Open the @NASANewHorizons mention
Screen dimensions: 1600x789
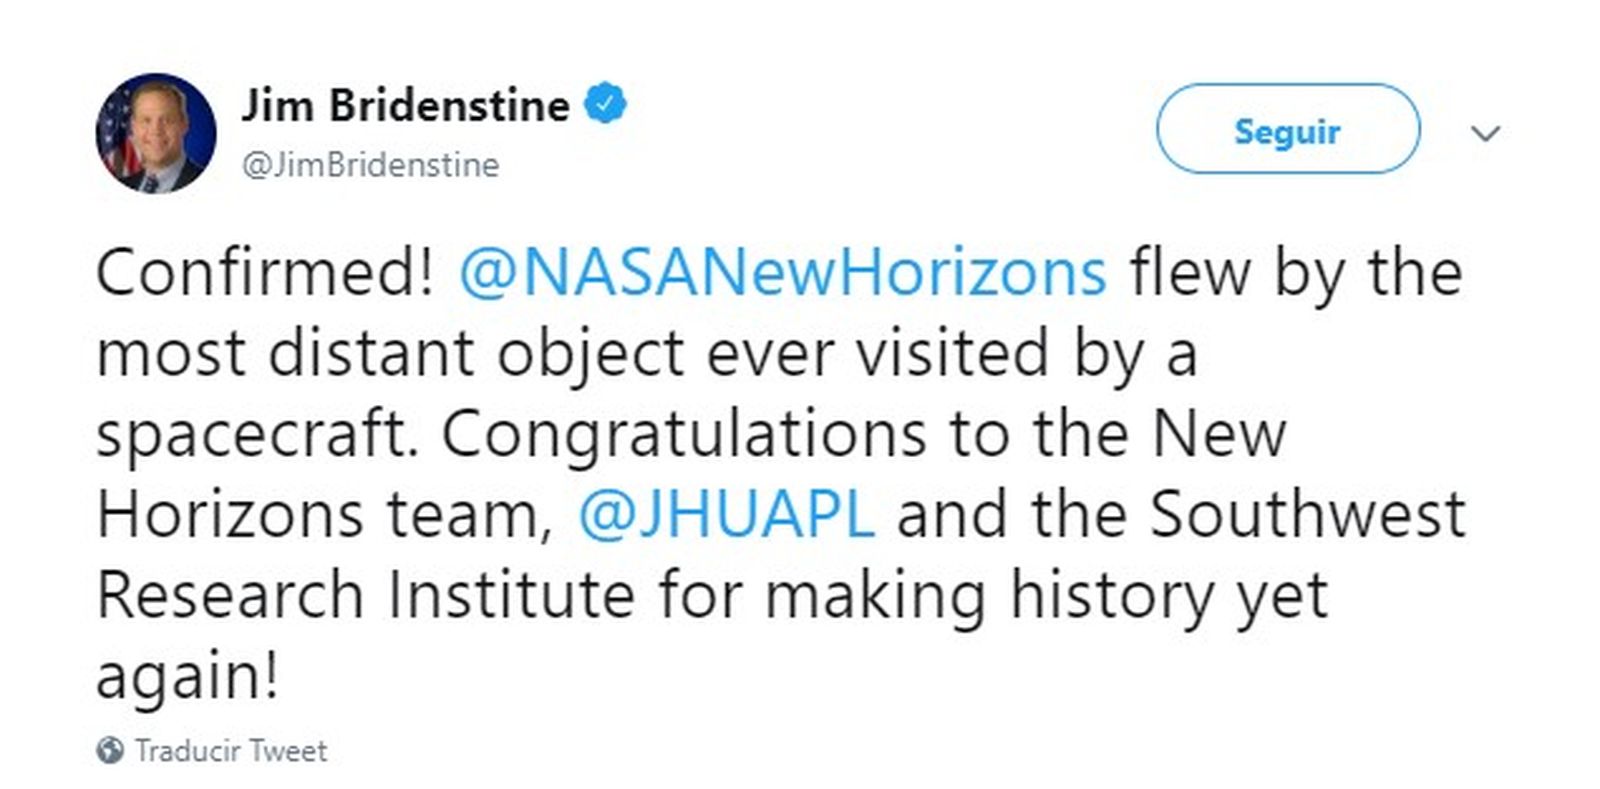pyautogui.click(x=782, y=272)
